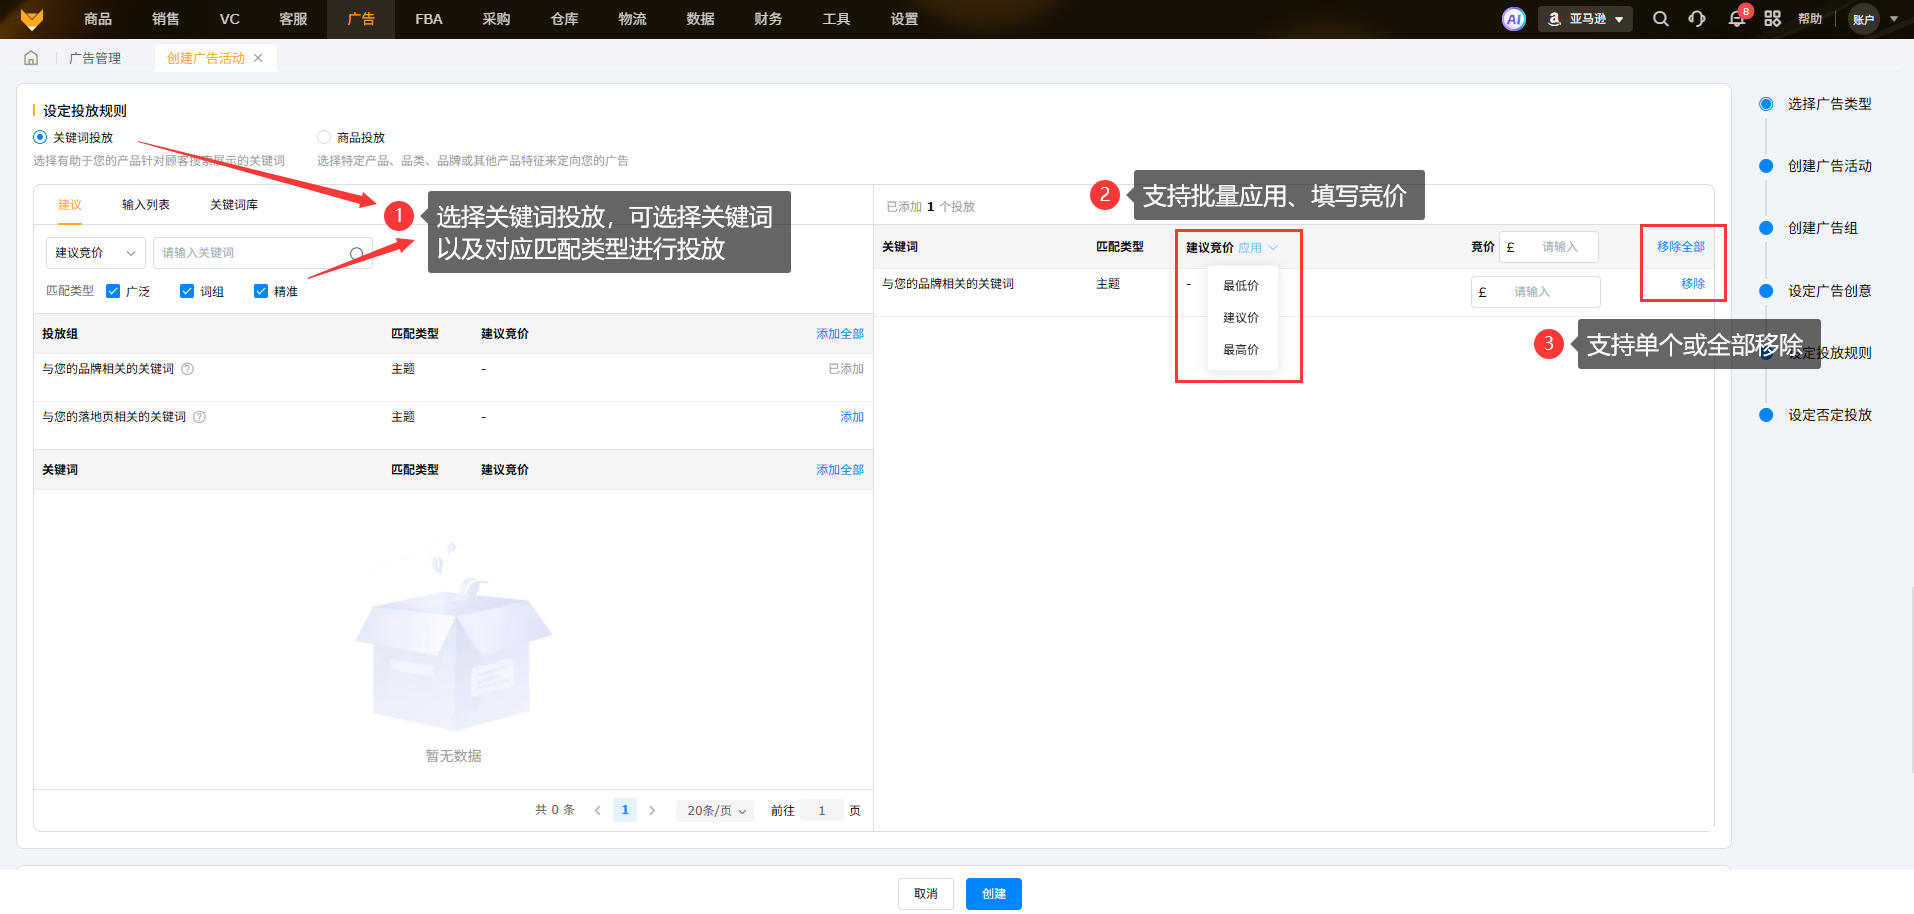Open the apps grid icon
Image resolution: width=1914 pixels, height=914 pixels.
click(1772, 19)
